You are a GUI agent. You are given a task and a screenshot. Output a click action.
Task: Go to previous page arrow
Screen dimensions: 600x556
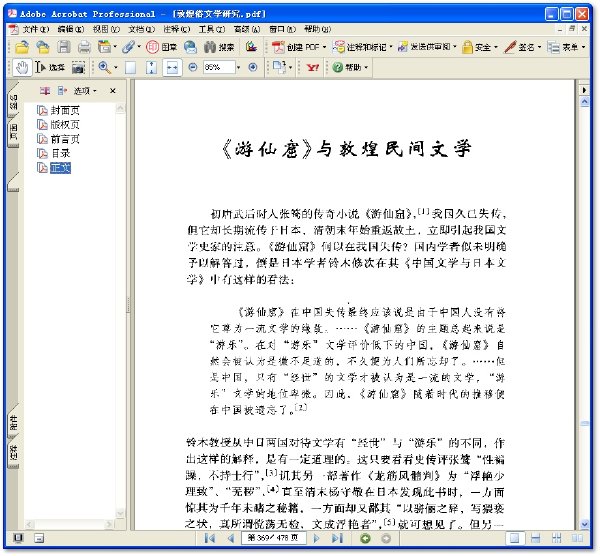click(x=231, y=538)
